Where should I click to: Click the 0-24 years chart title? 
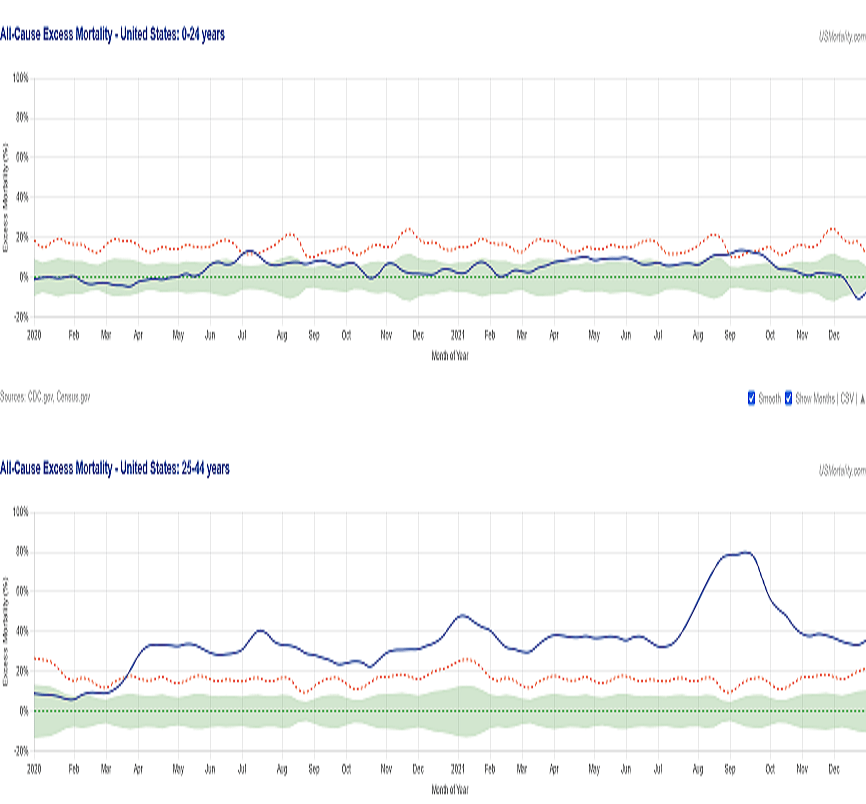(112, 34)
